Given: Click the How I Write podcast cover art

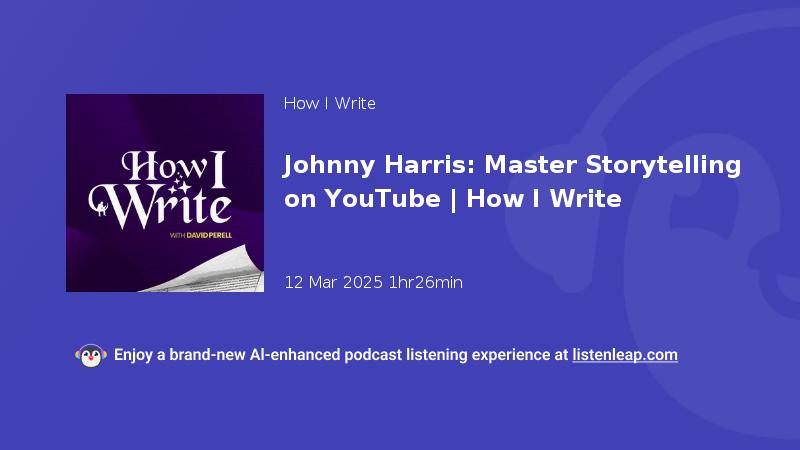Looking at the screenshot, I should [165, 193].
